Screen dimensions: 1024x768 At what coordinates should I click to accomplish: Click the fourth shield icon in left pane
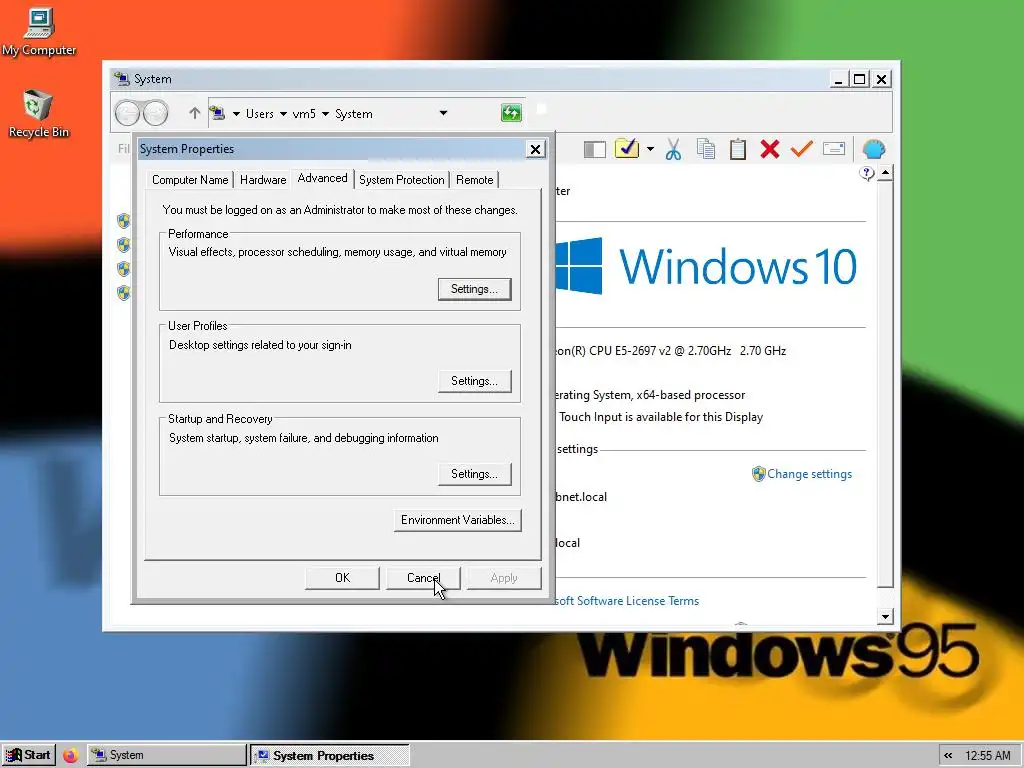(123, 293)
